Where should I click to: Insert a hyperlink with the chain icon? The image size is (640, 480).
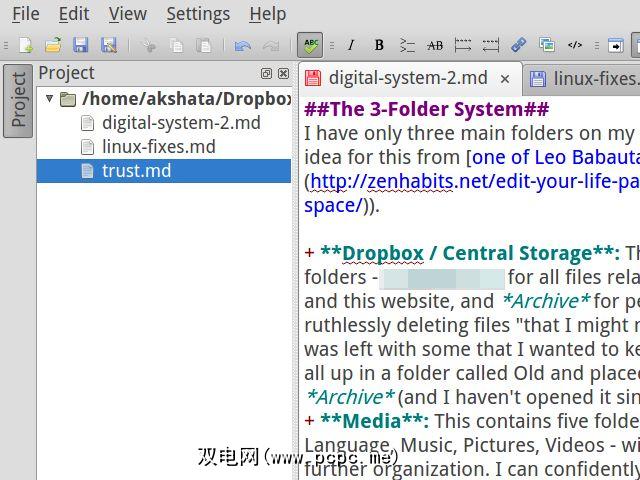(x=518, y=44)
